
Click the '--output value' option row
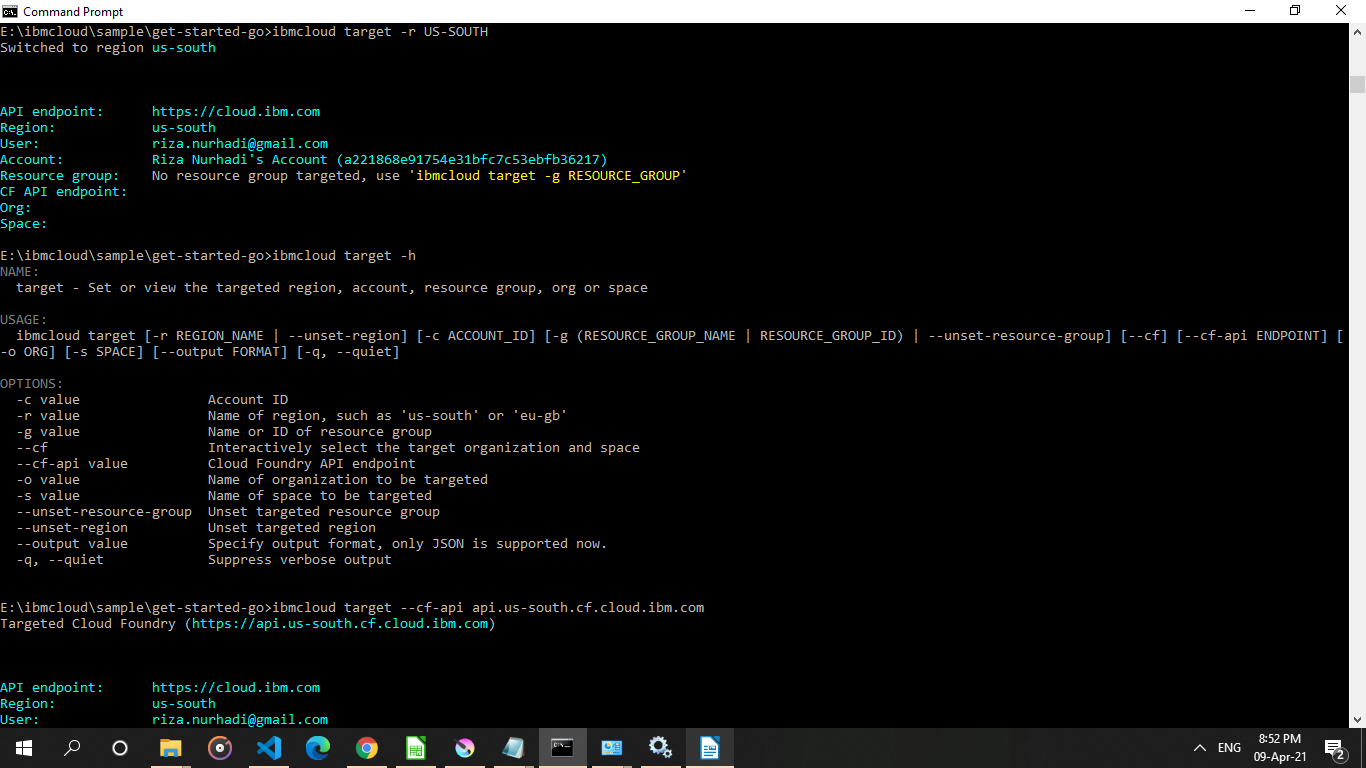(x=312, y=544)
